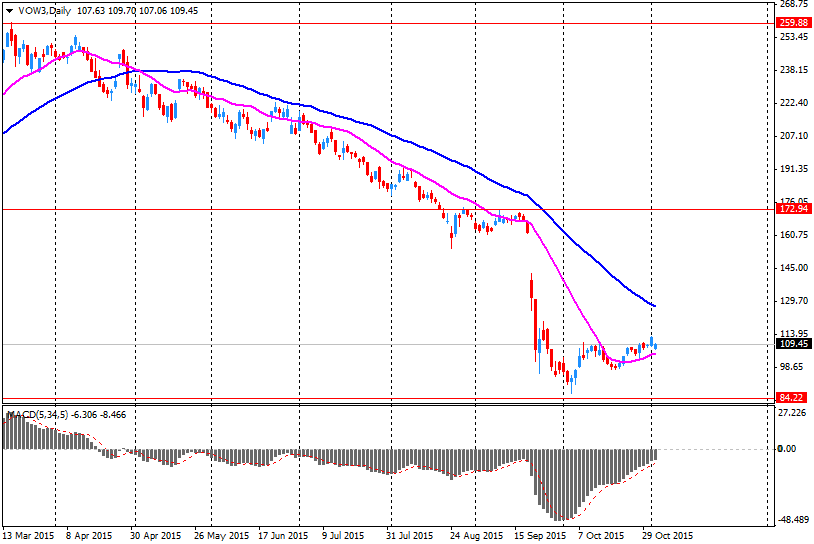Click the MACD(5,34,5) indicator label
The width and height of the screenshot is (814, 544).
(38, 415)
